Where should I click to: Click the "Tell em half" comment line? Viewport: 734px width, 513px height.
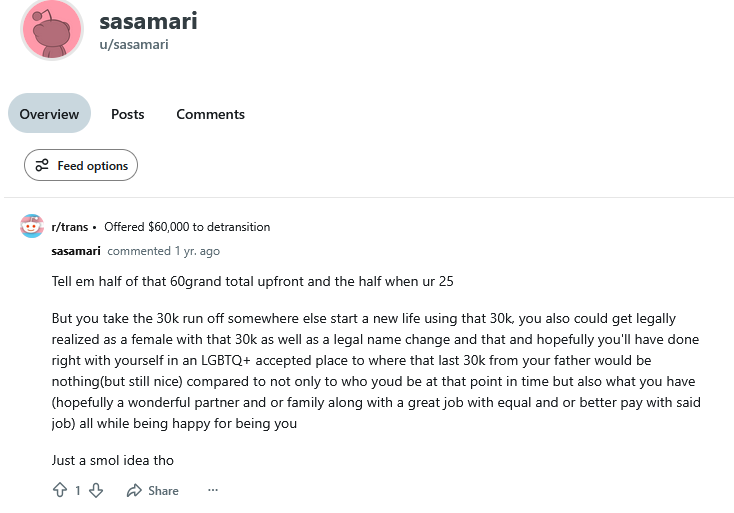tap(252, 281)
